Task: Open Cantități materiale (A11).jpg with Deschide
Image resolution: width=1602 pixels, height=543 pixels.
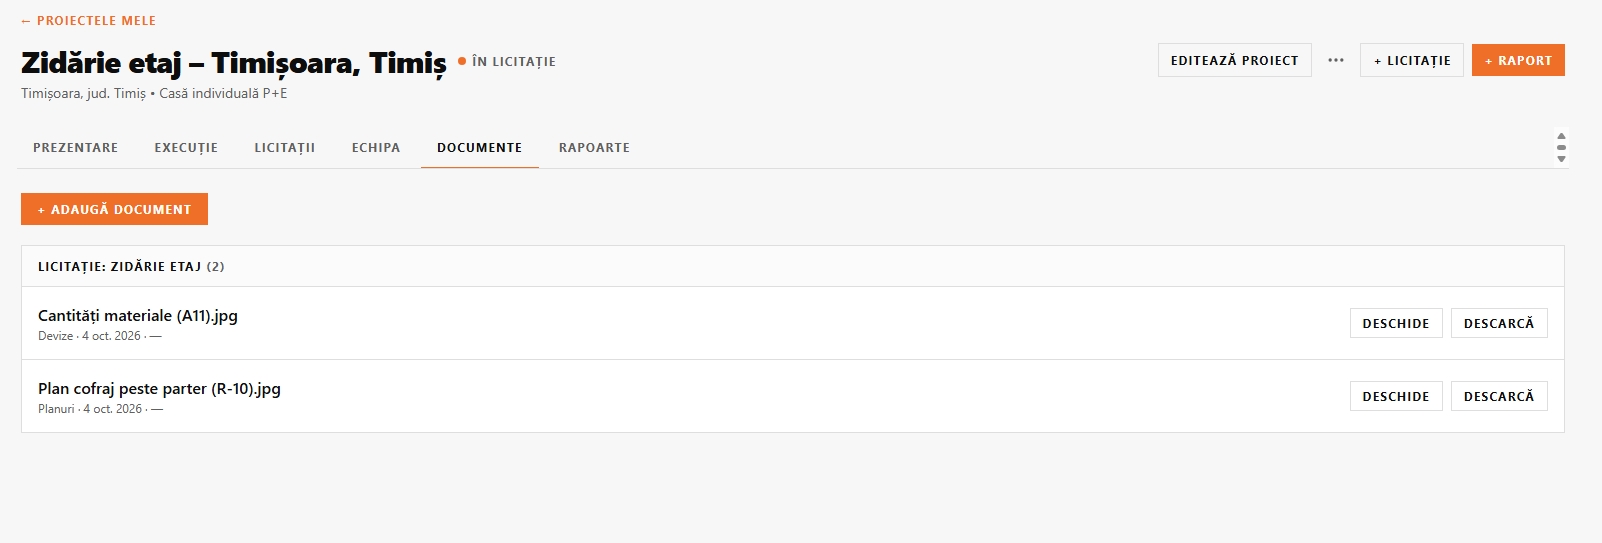Action: (x=1396, y=323)
